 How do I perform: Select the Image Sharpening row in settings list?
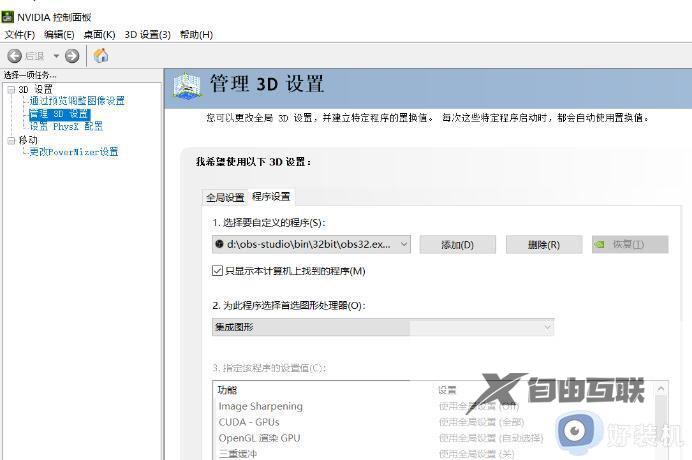(x=260, y=406)
